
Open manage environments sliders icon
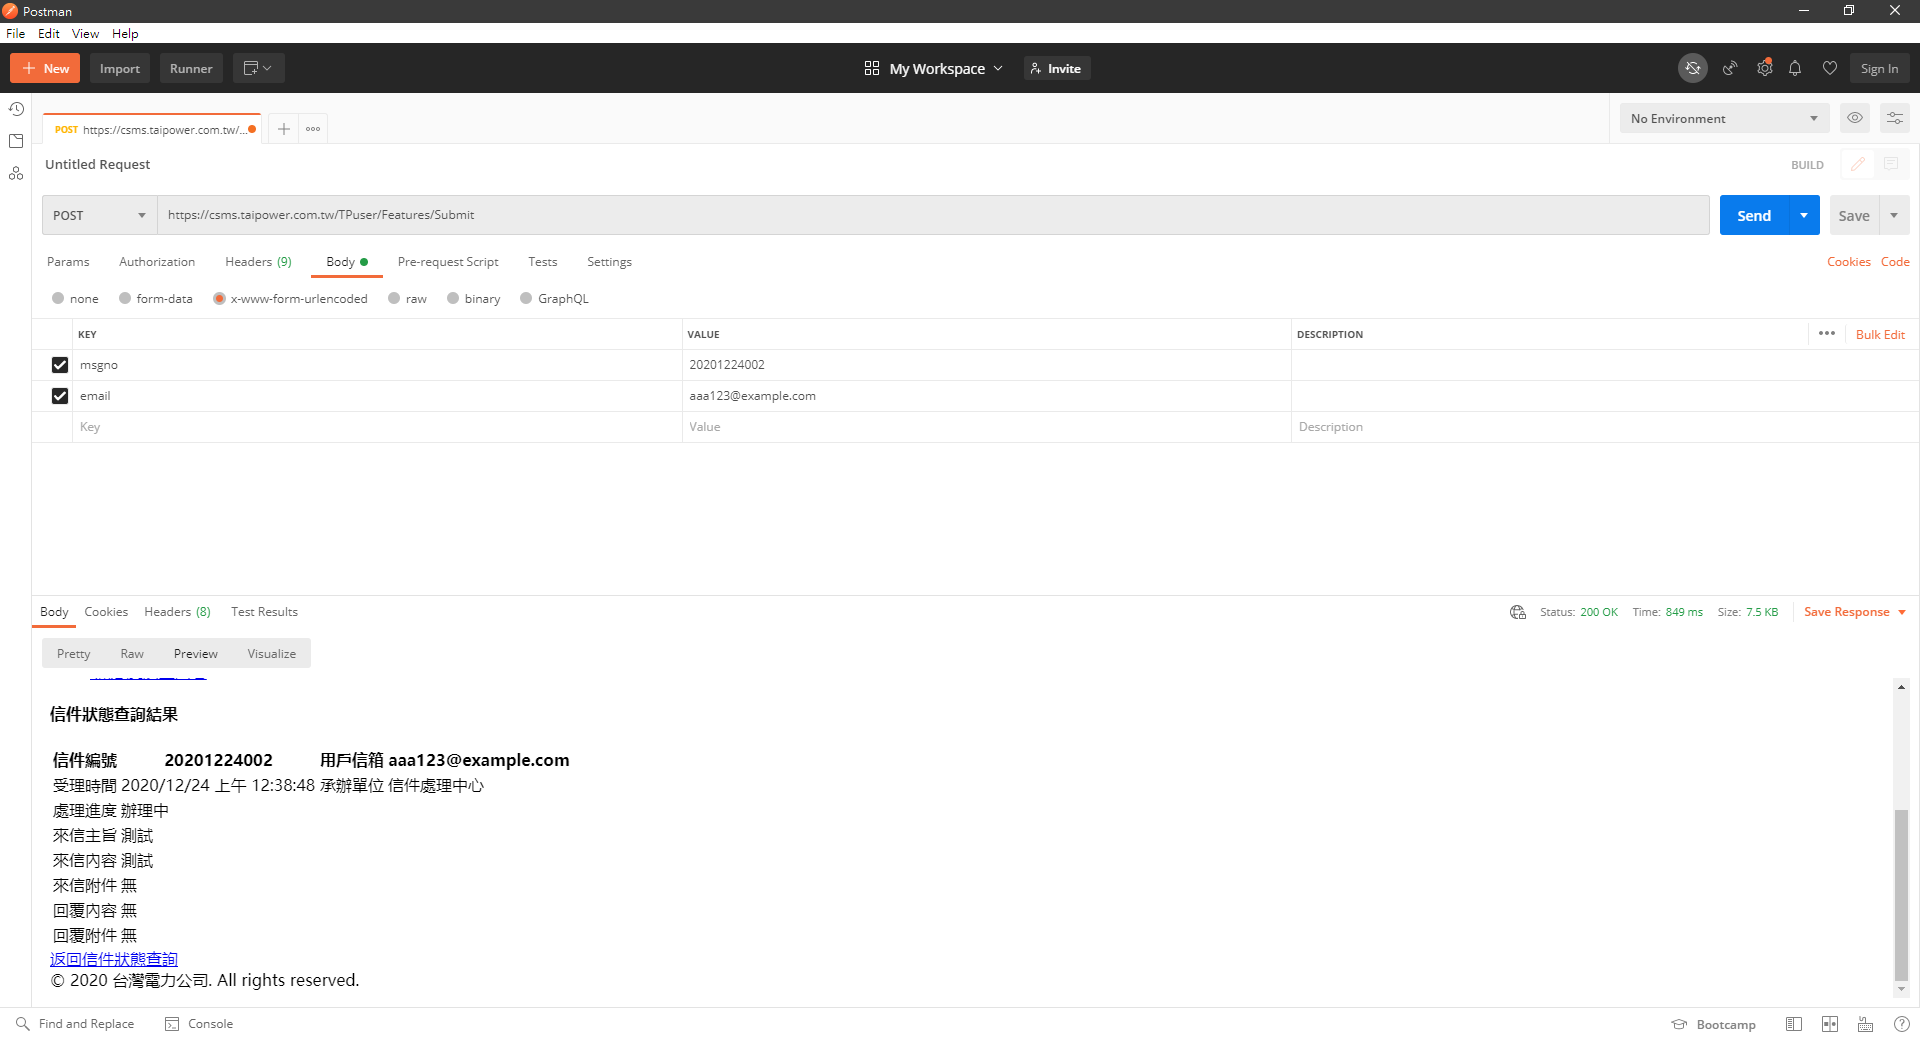[x=1894, y=118]
